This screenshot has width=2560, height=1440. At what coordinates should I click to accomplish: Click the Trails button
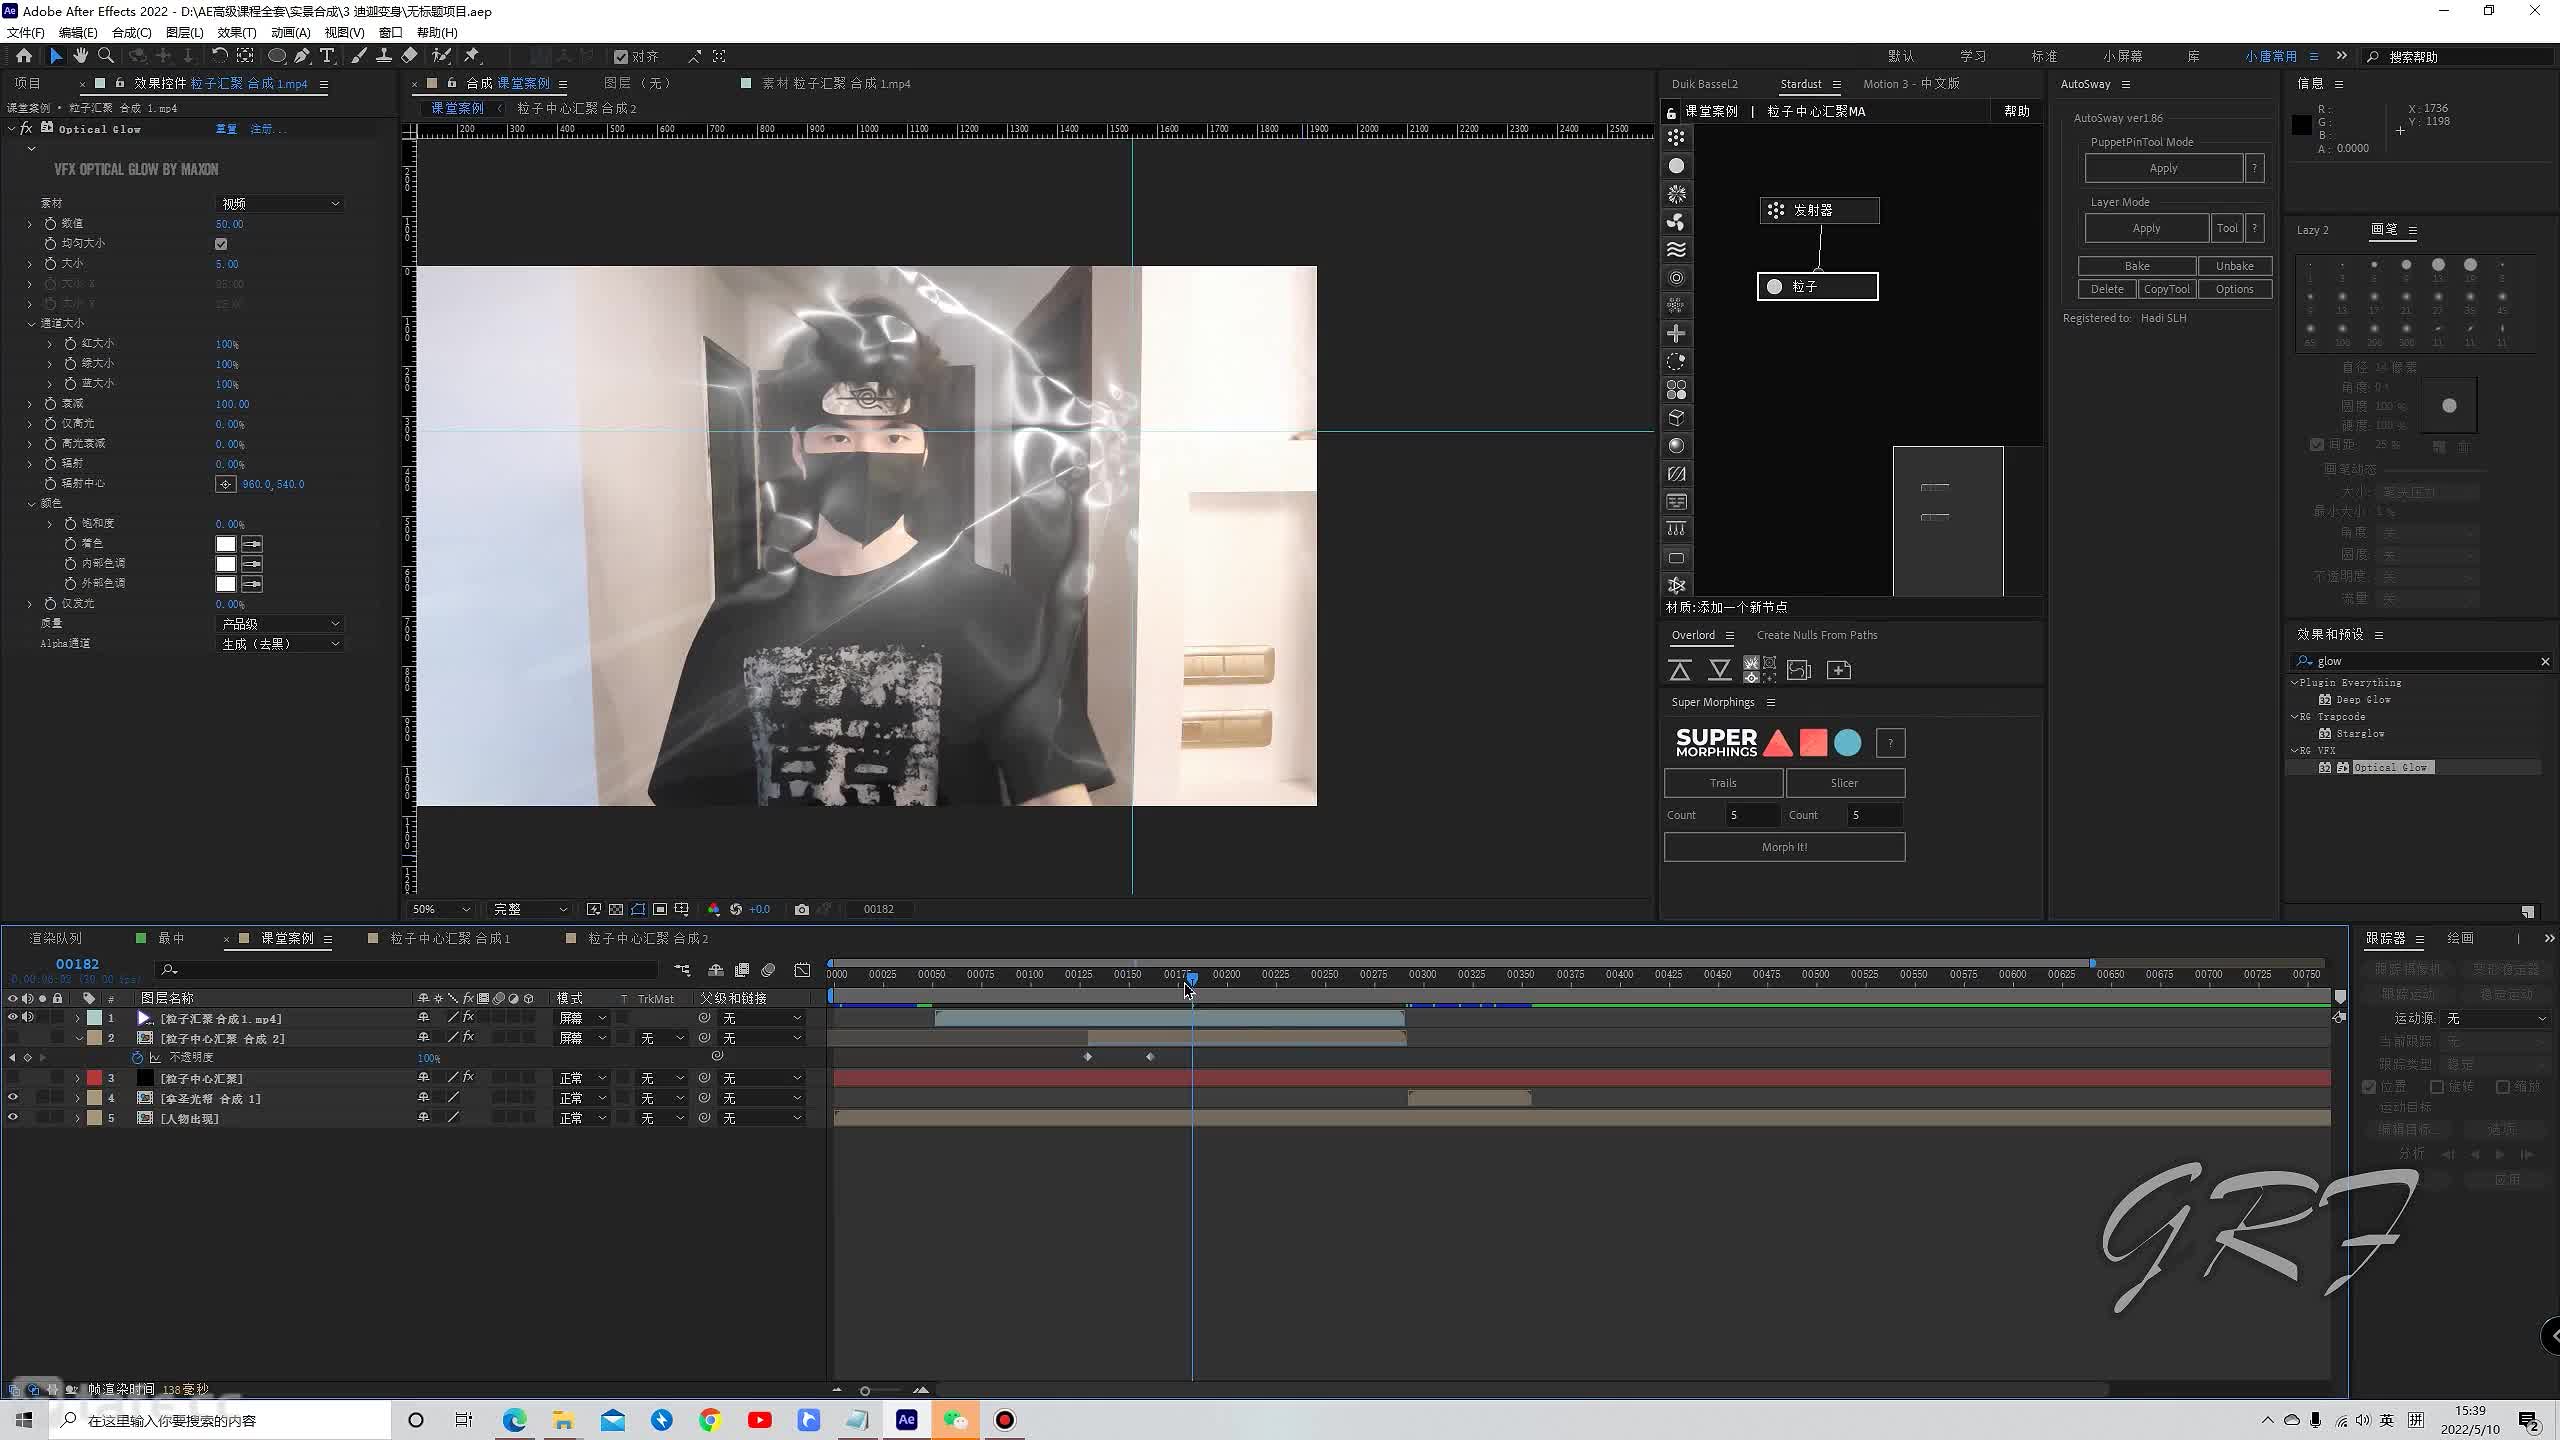pos(1723,783)
